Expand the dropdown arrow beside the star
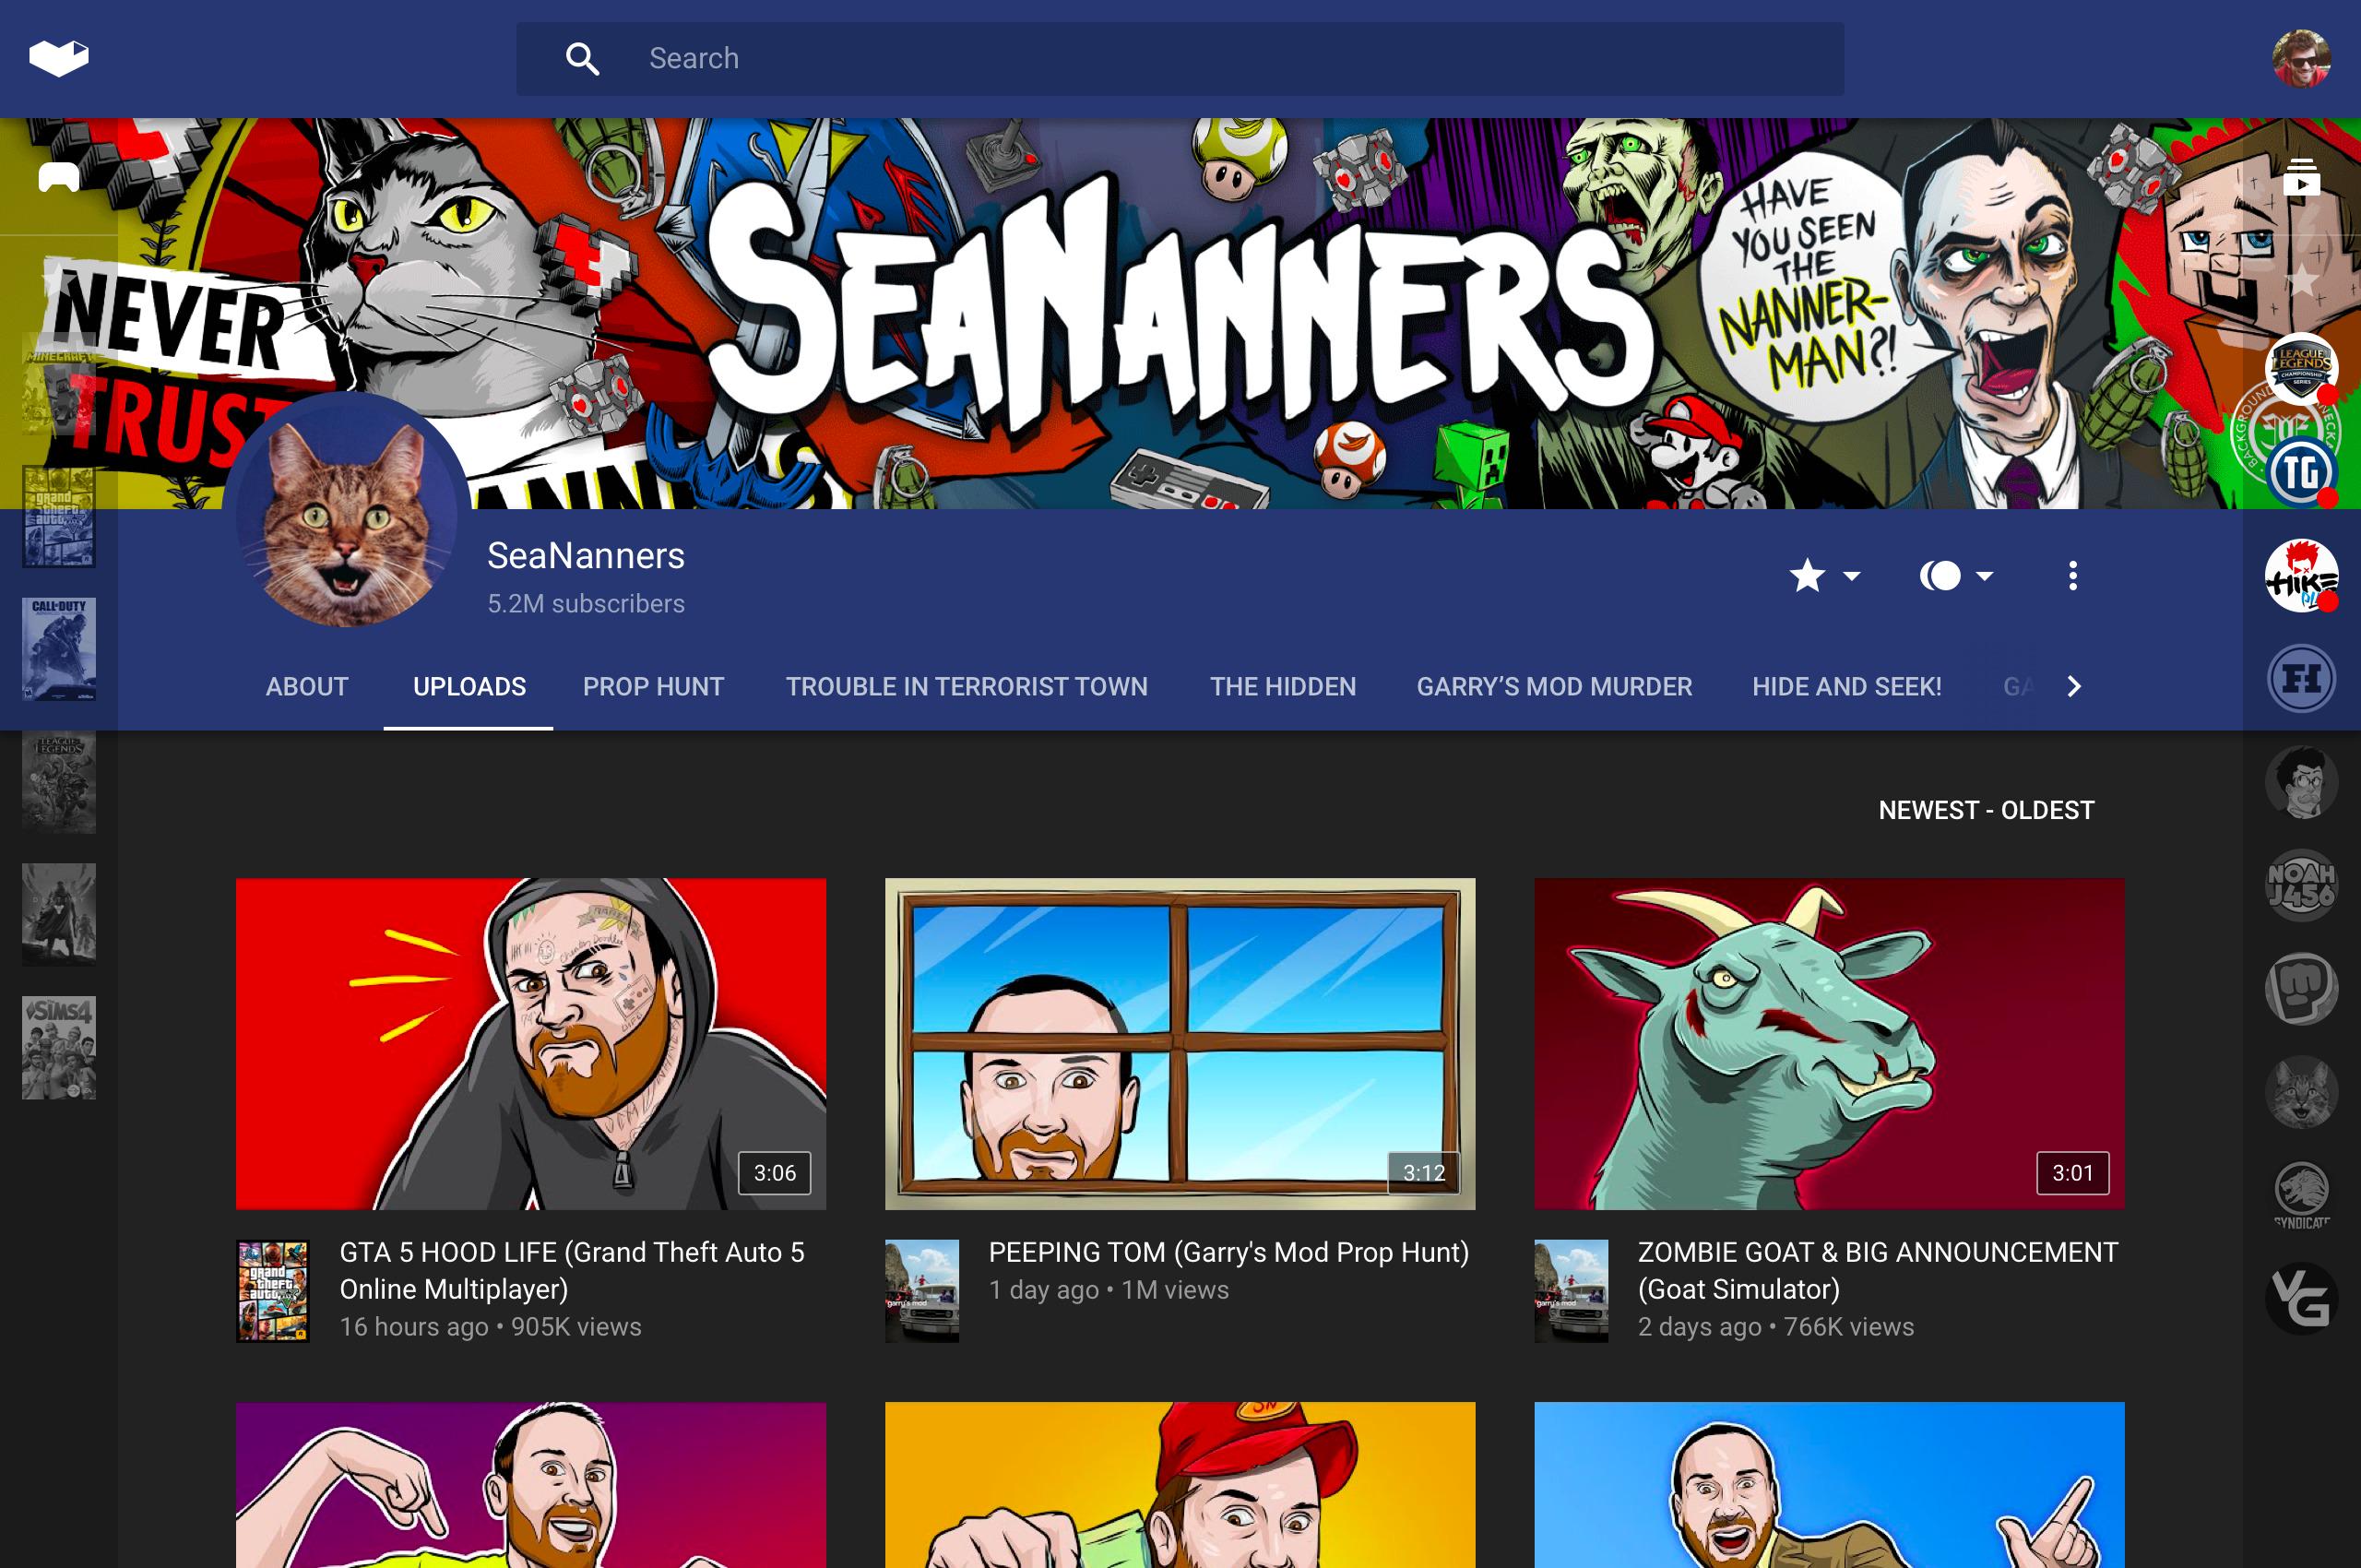 [x=1852, y=576]
